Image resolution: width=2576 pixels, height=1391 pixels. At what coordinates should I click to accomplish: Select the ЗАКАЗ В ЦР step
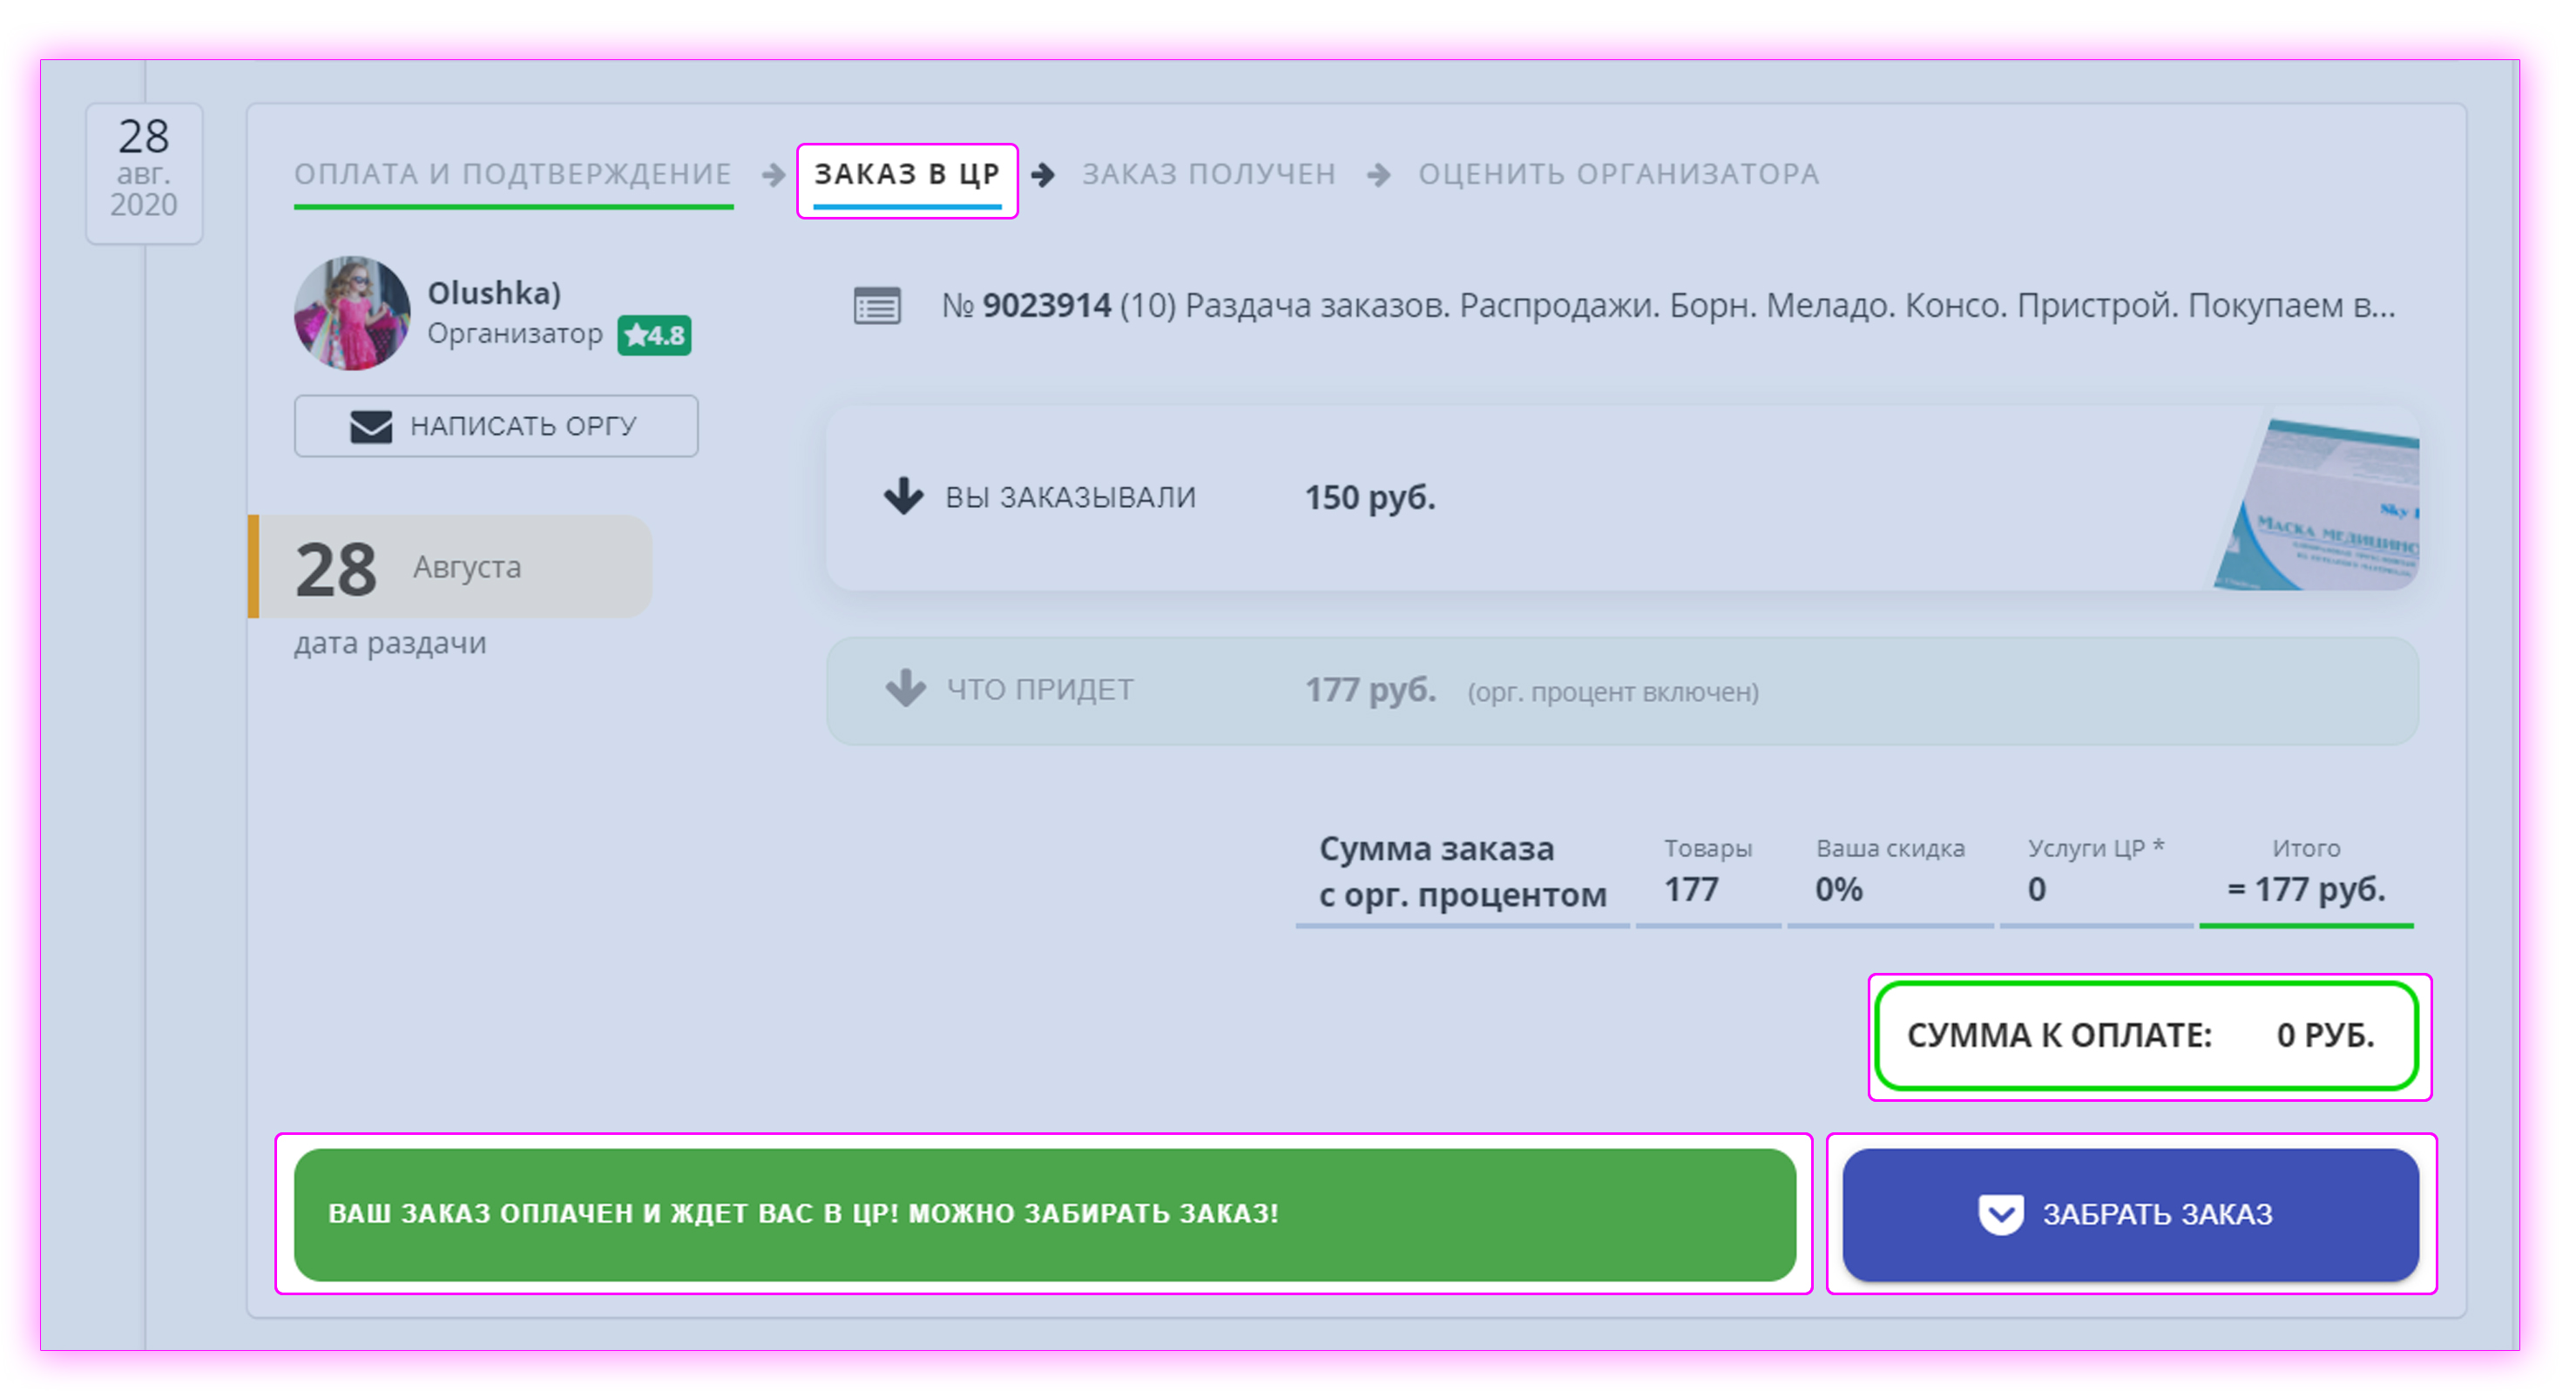point(907,175)
